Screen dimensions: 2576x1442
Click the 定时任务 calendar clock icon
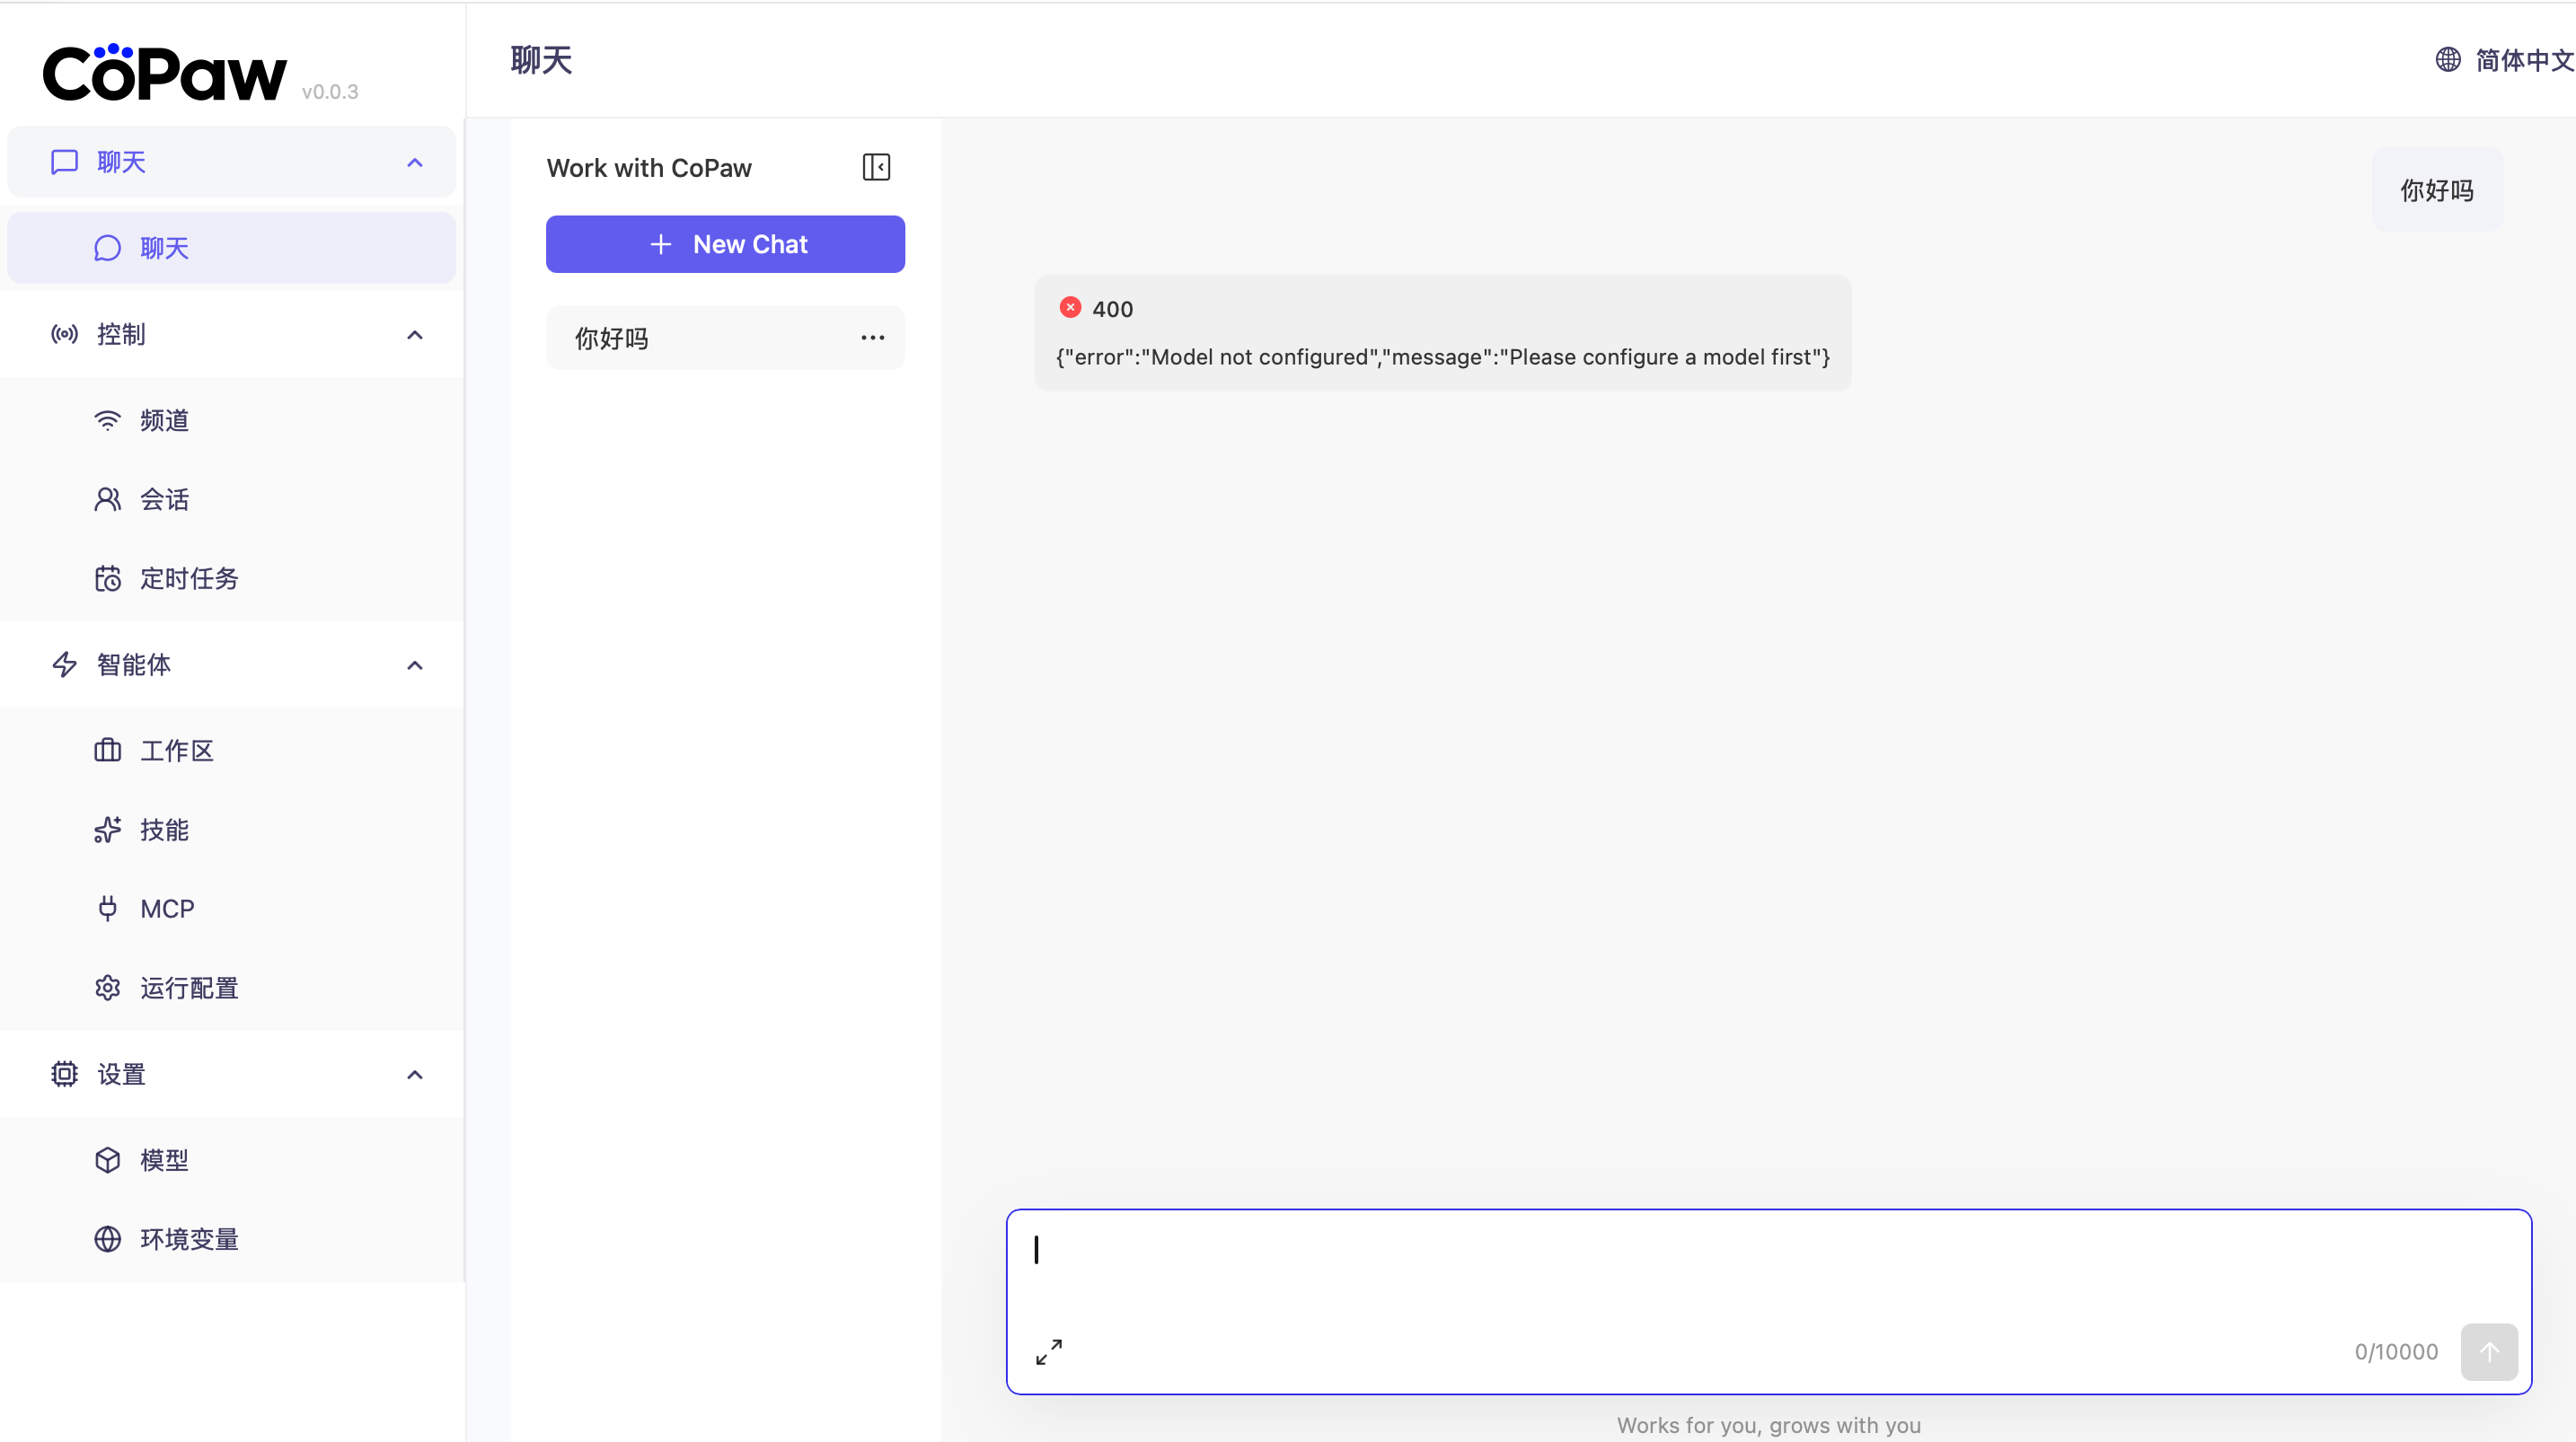[107, 578]
